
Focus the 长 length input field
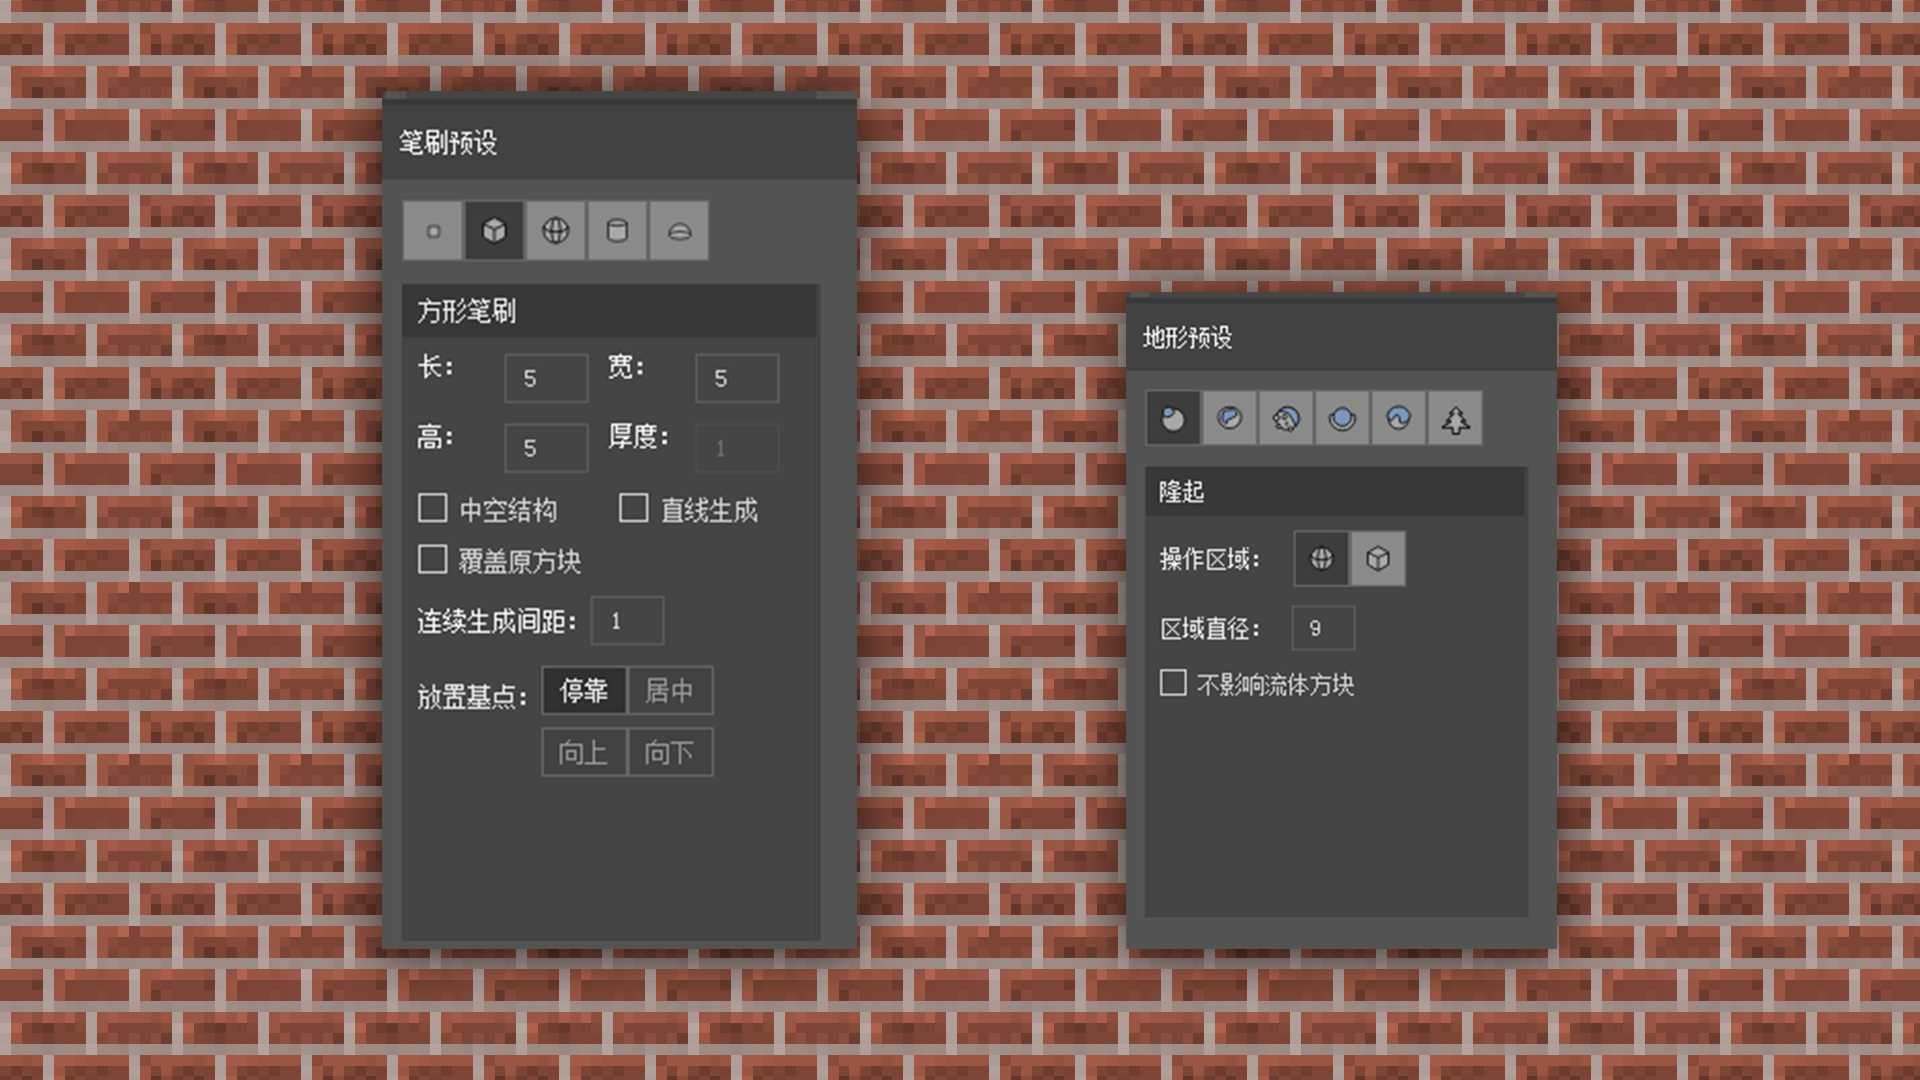pos(546,378)
